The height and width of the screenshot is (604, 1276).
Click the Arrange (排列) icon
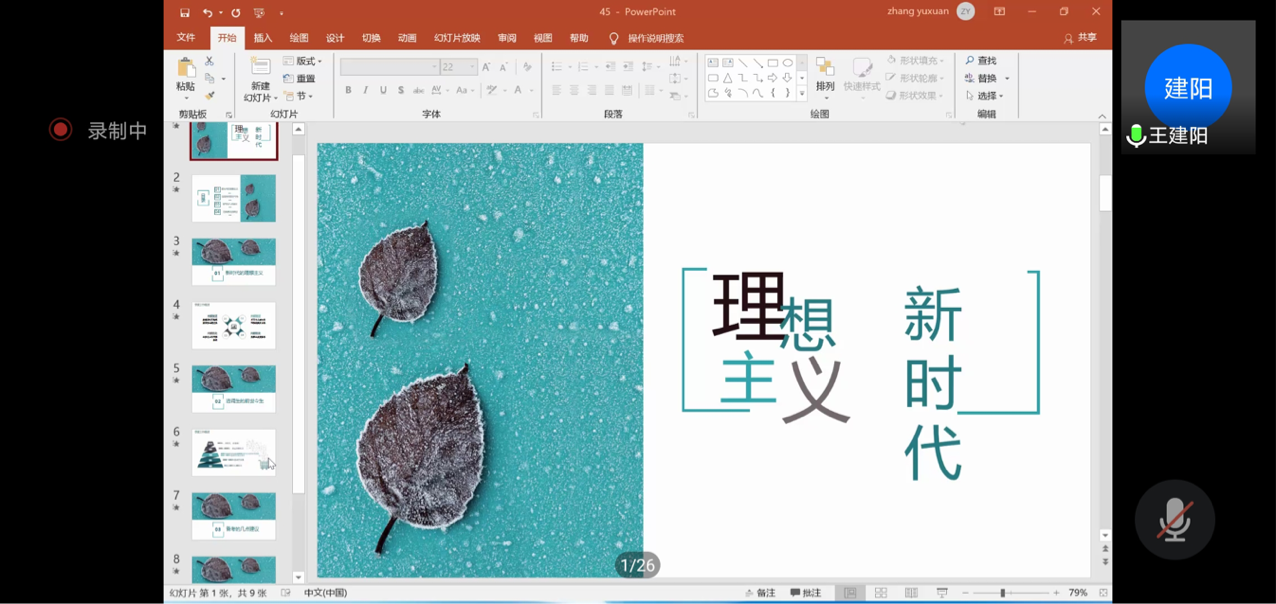(824, 68)
